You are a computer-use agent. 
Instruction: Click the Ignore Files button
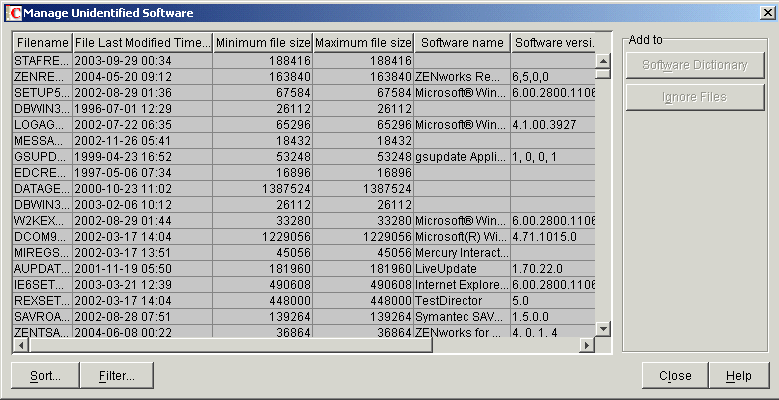pos(695,97)
